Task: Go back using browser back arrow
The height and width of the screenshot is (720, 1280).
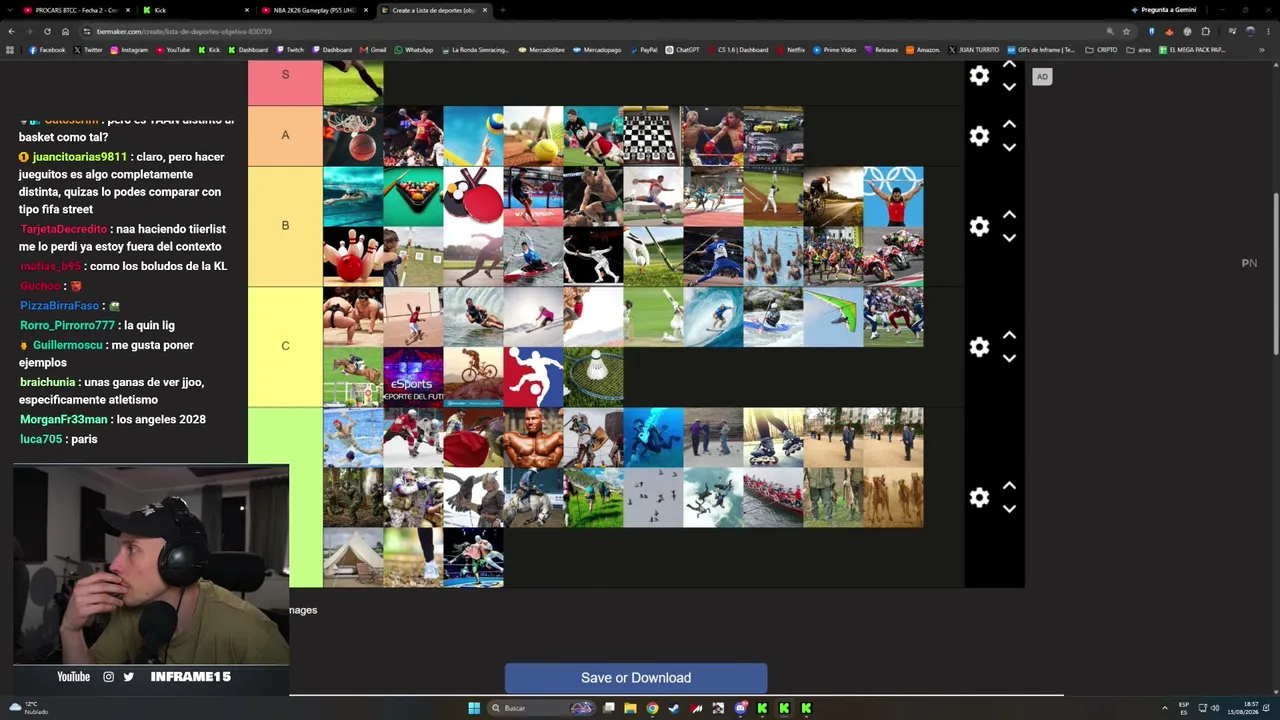Action: point(11,31)
